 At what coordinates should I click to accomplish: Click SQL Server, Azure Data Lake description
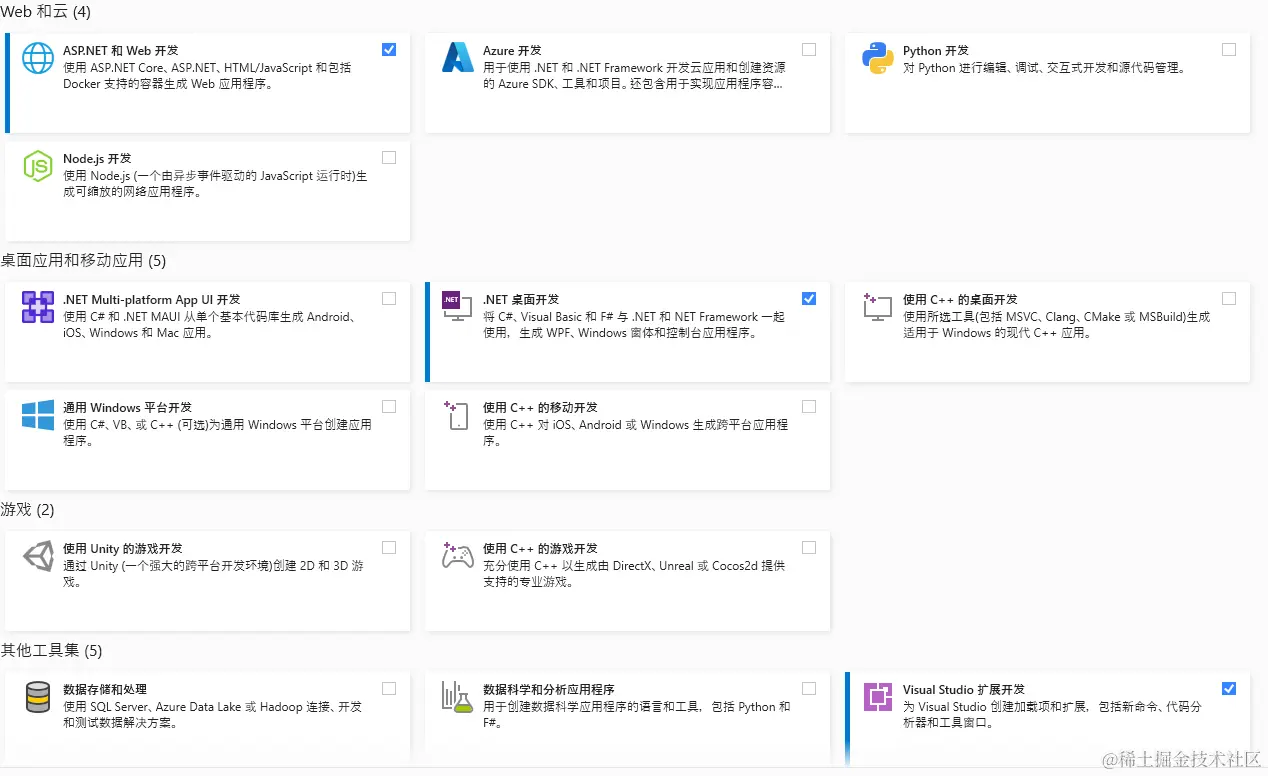212,714
